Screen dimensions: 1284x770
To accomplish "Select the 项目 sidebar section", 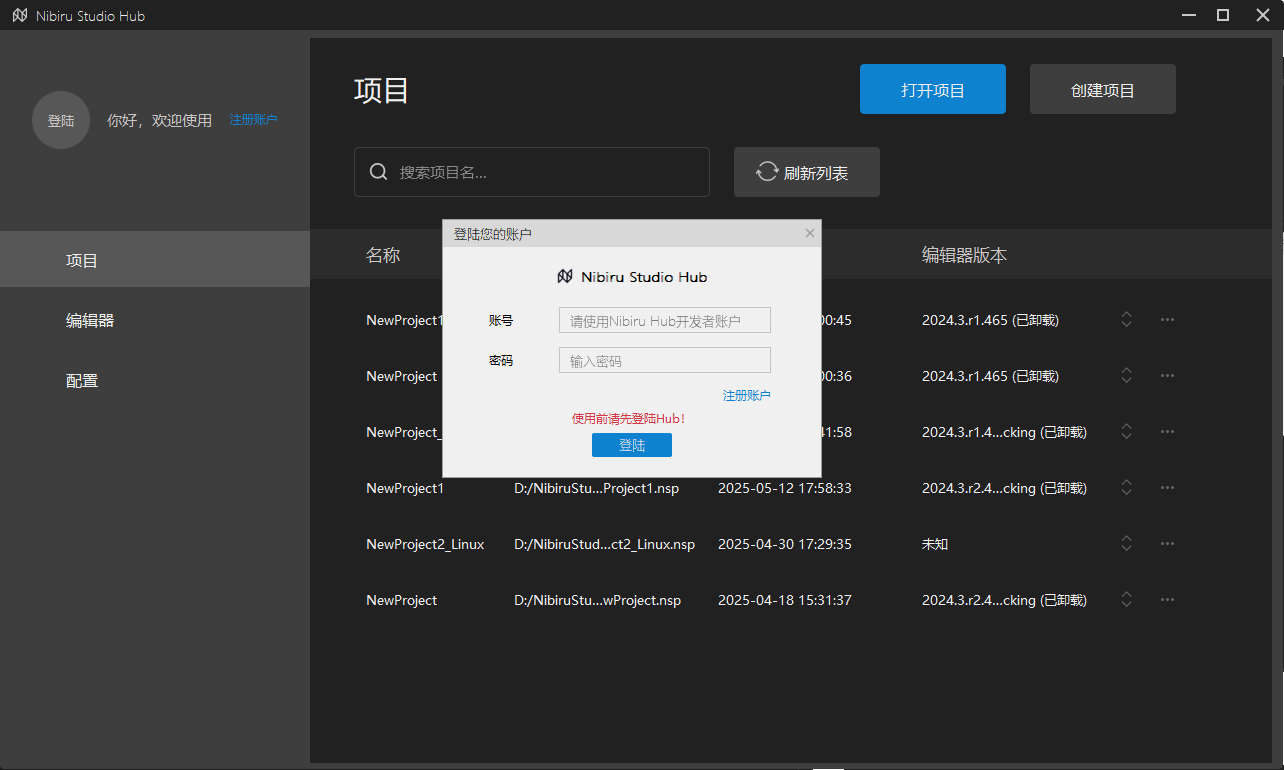I will tap(82, 261).
